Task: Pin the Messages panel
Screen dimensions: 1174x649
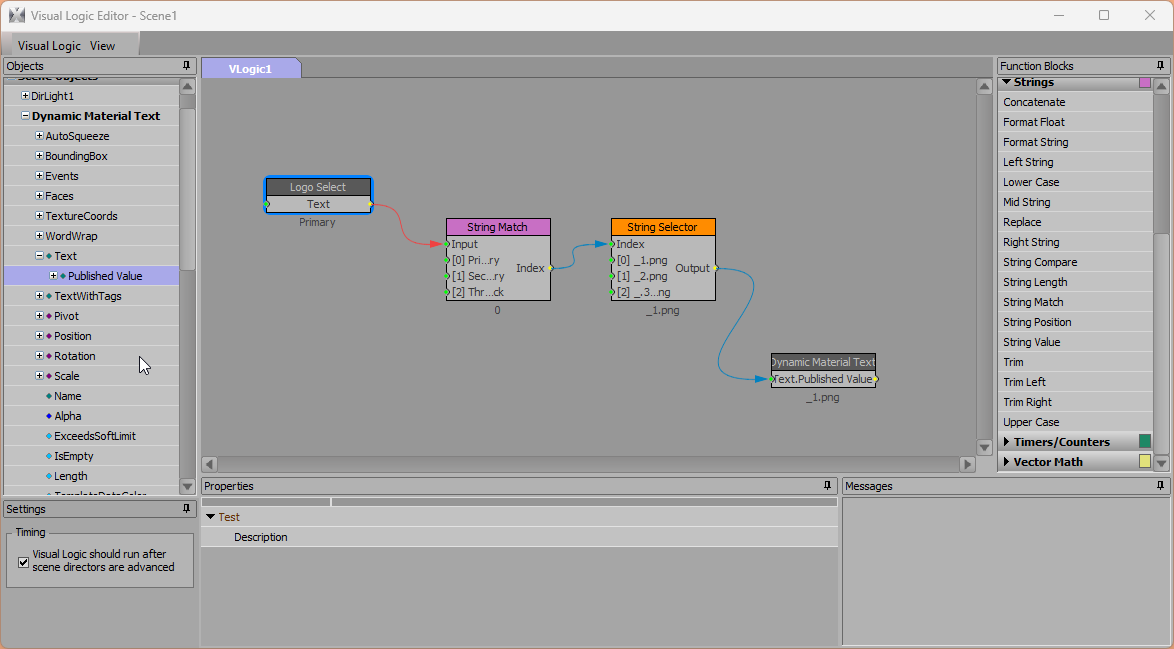Action: click(1160, 486)
